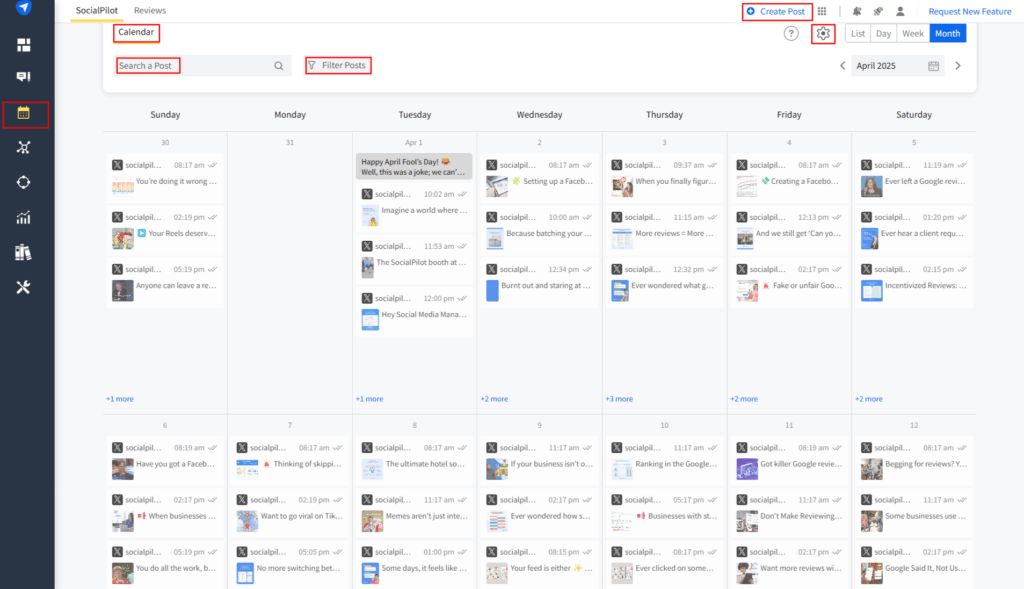Click the notifications bell icon

pos(855,11)
